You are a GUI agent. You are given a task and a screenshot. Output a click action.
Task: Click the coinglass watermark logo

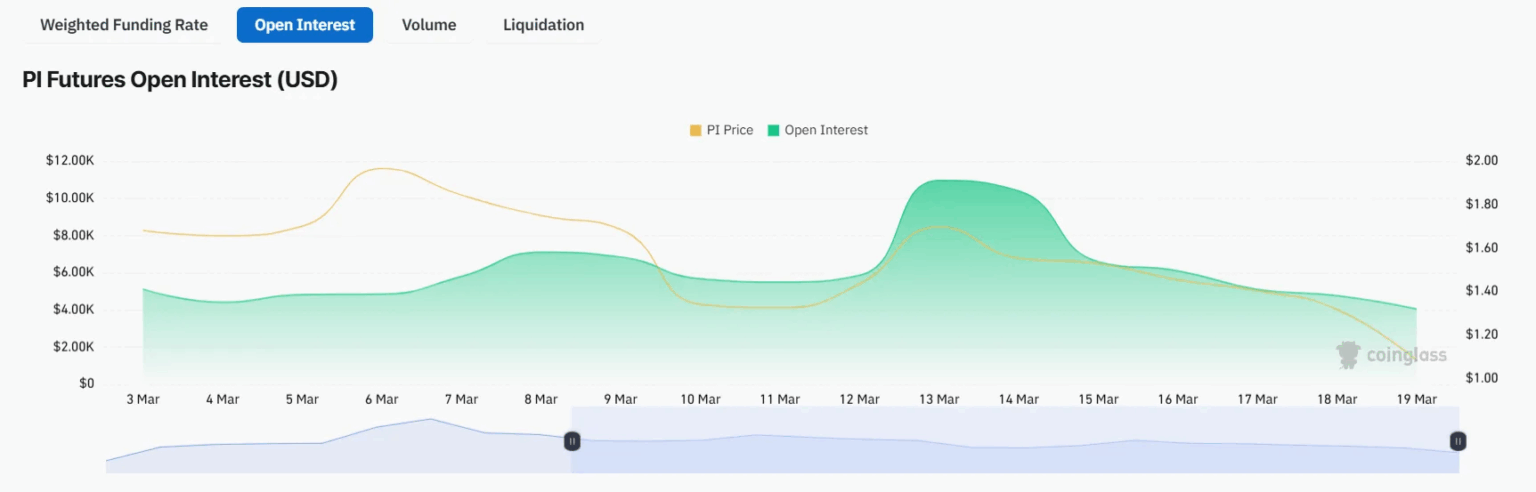click(x=1391, y=355)
